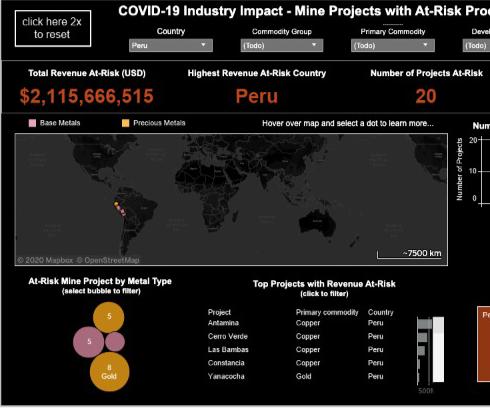Click the Gold commodity cell for Yanacocha

click(303, 376)
